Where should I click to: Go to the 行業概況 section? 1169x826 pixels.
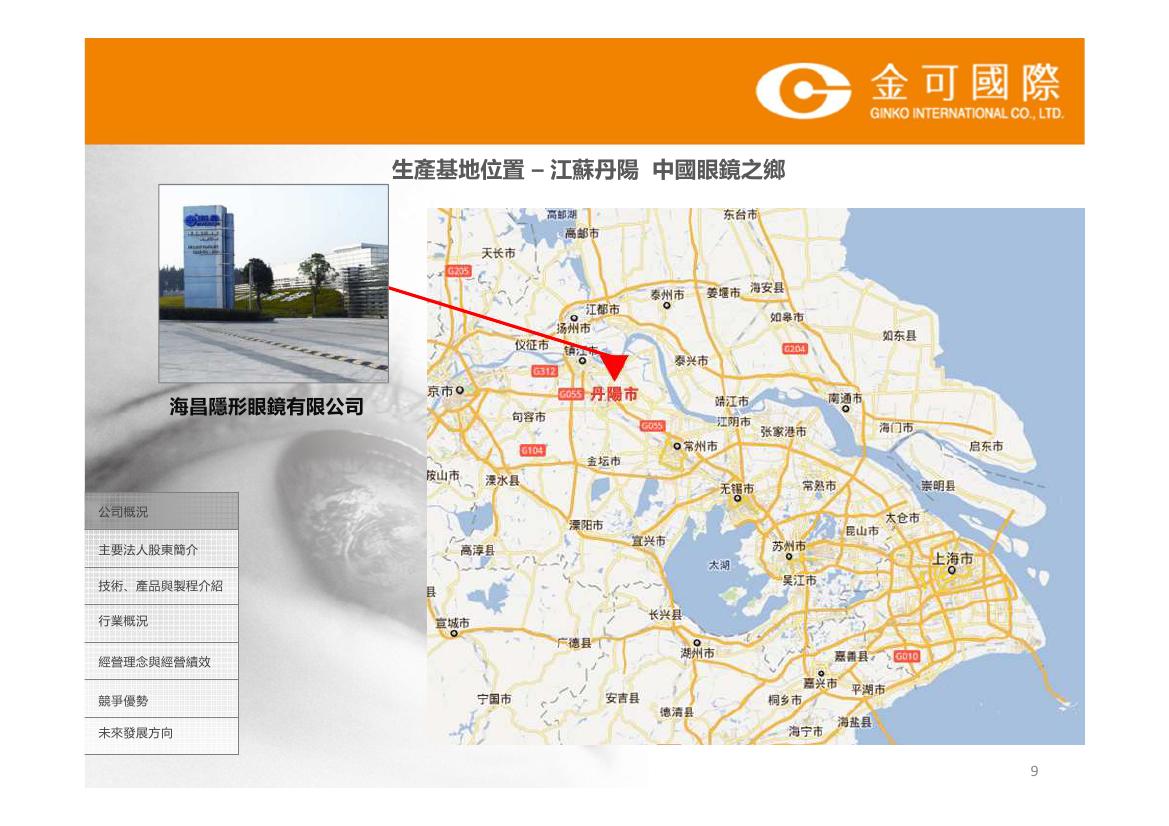tap(162, 621)
